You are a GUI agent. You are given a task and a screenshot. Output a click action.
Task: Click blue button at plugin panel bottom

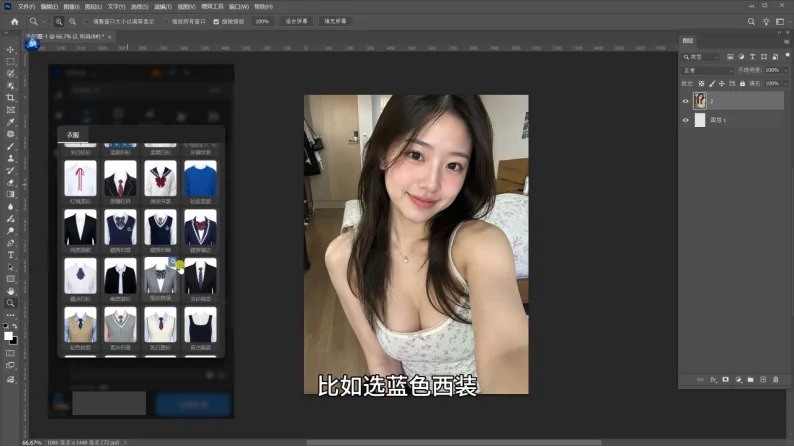pyautogui.click(x=193, y=404)
